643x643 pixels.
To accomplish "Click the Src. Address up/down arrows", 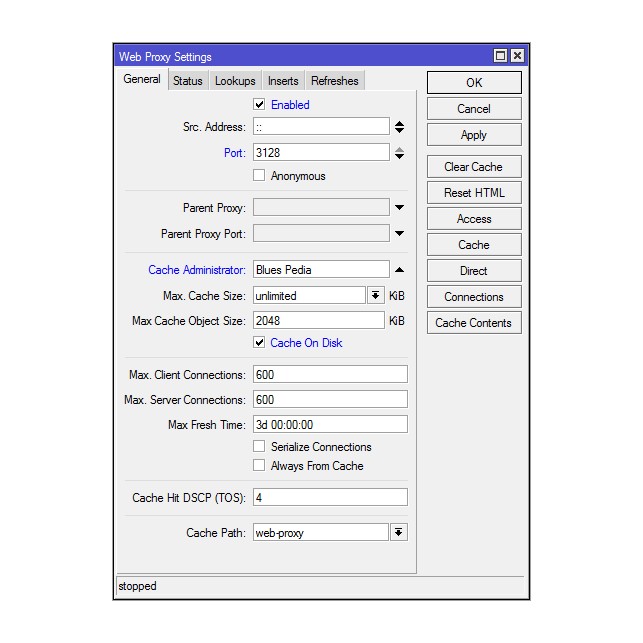I will coord(399,127).
